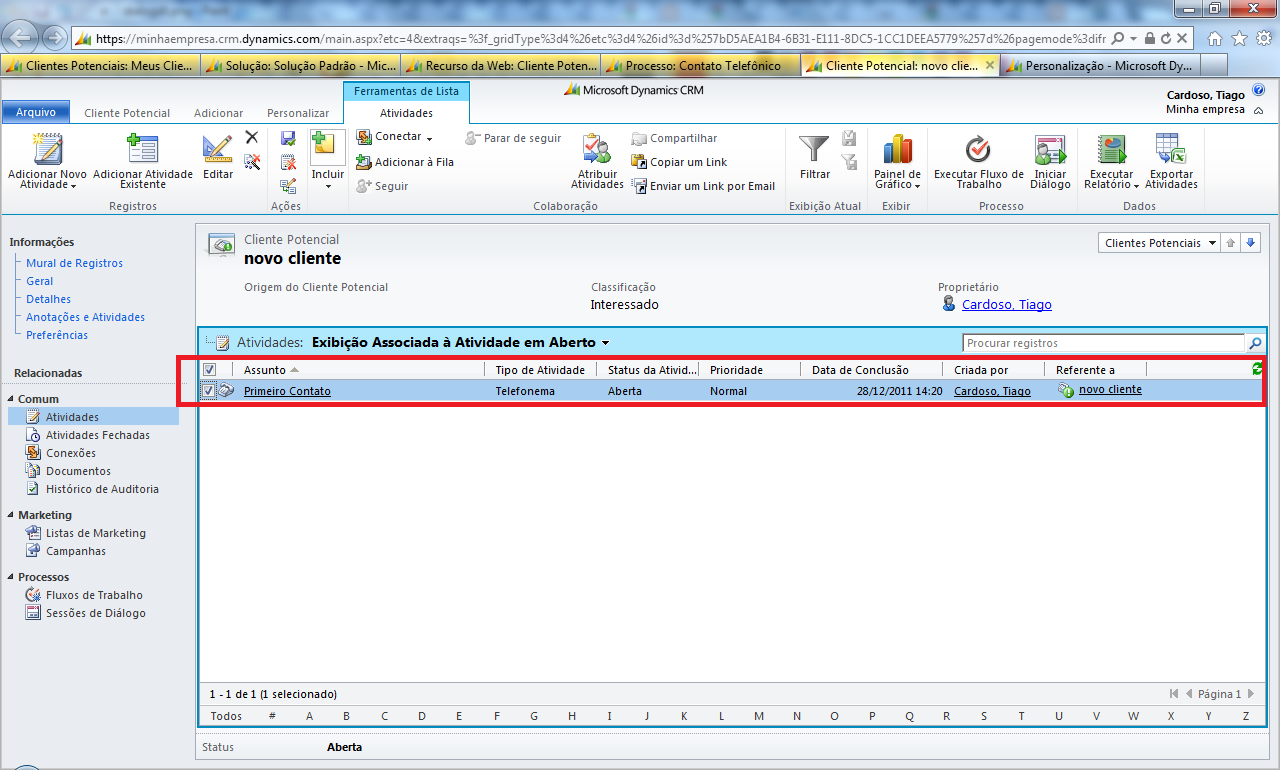
Task: Click the Adicionar Atividade Existente icon
Action: click(x=143, y=150)
